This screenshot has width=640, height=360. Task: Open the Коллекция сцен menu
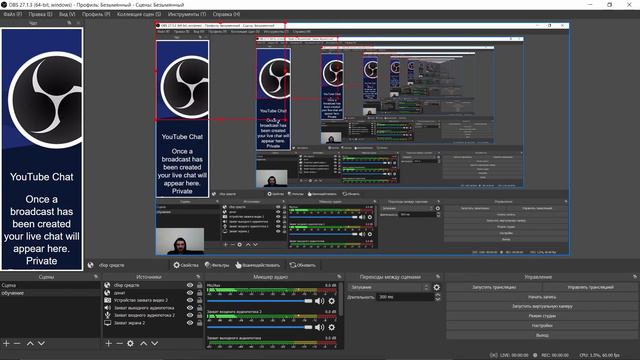[139, 14]
